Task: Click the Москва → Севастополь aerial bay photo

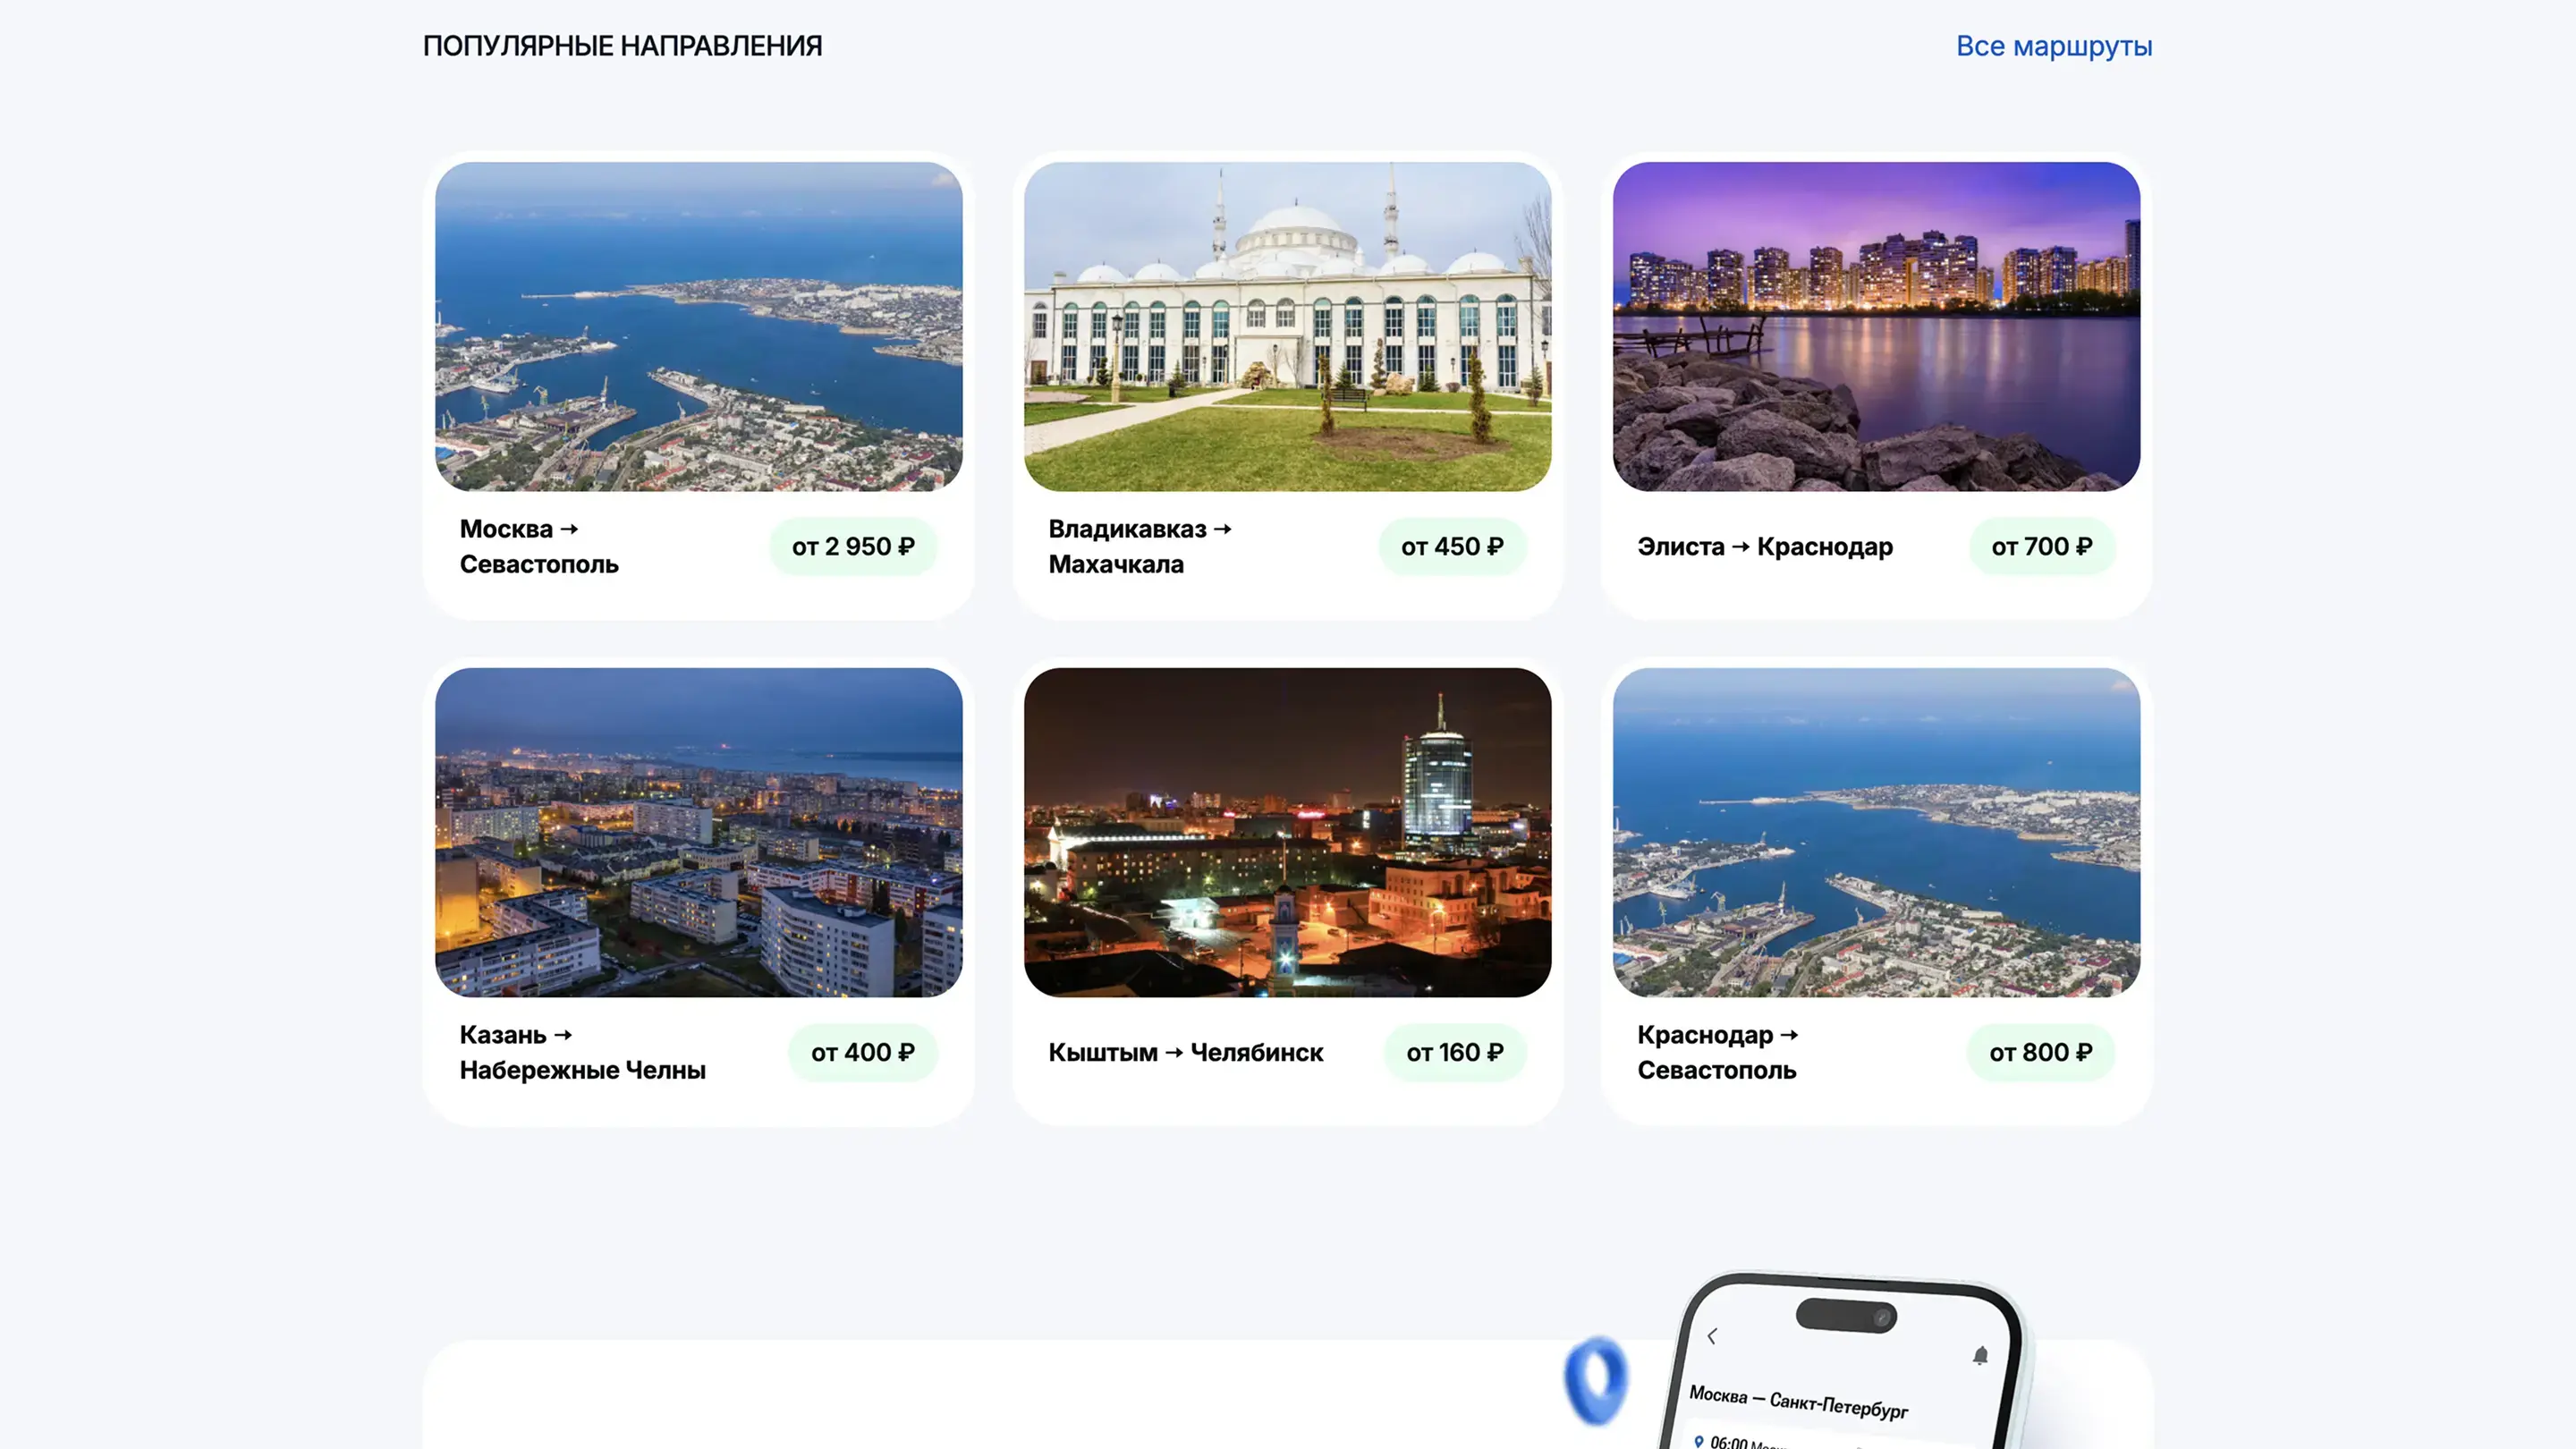Action: [x=698, y=326]
